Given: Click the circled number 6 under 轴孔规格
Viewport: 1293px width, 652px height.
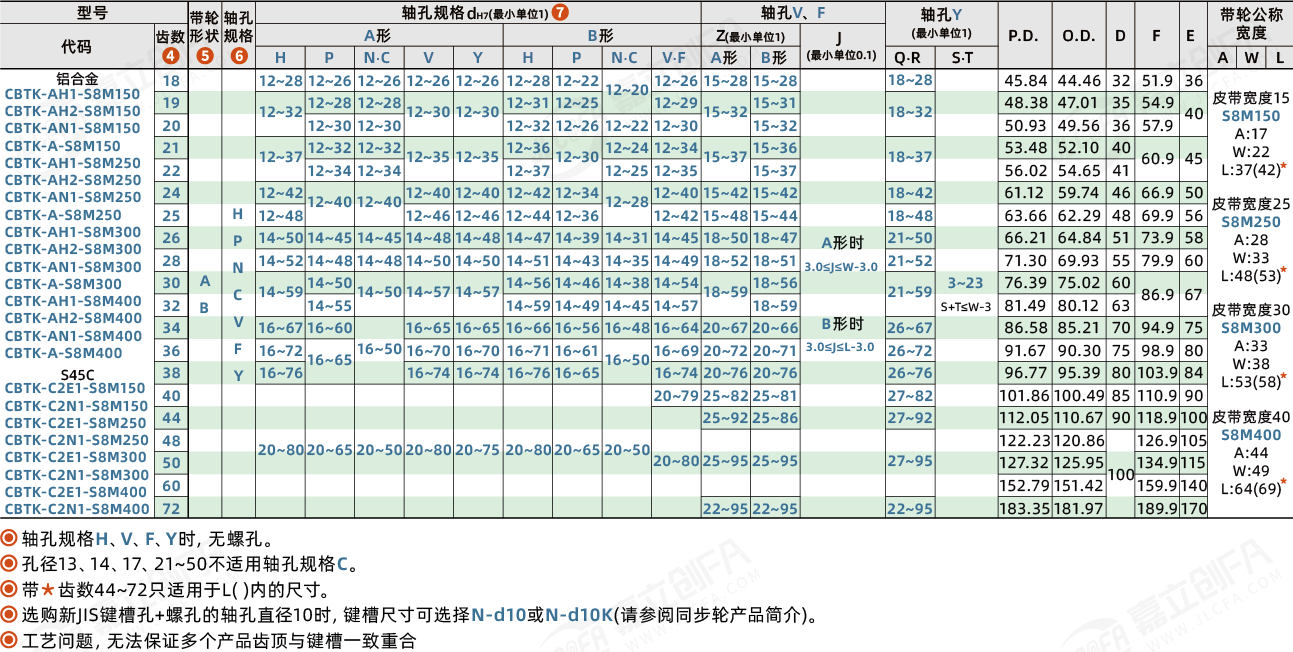Looking at the screenshot, I should pos(238,56).
